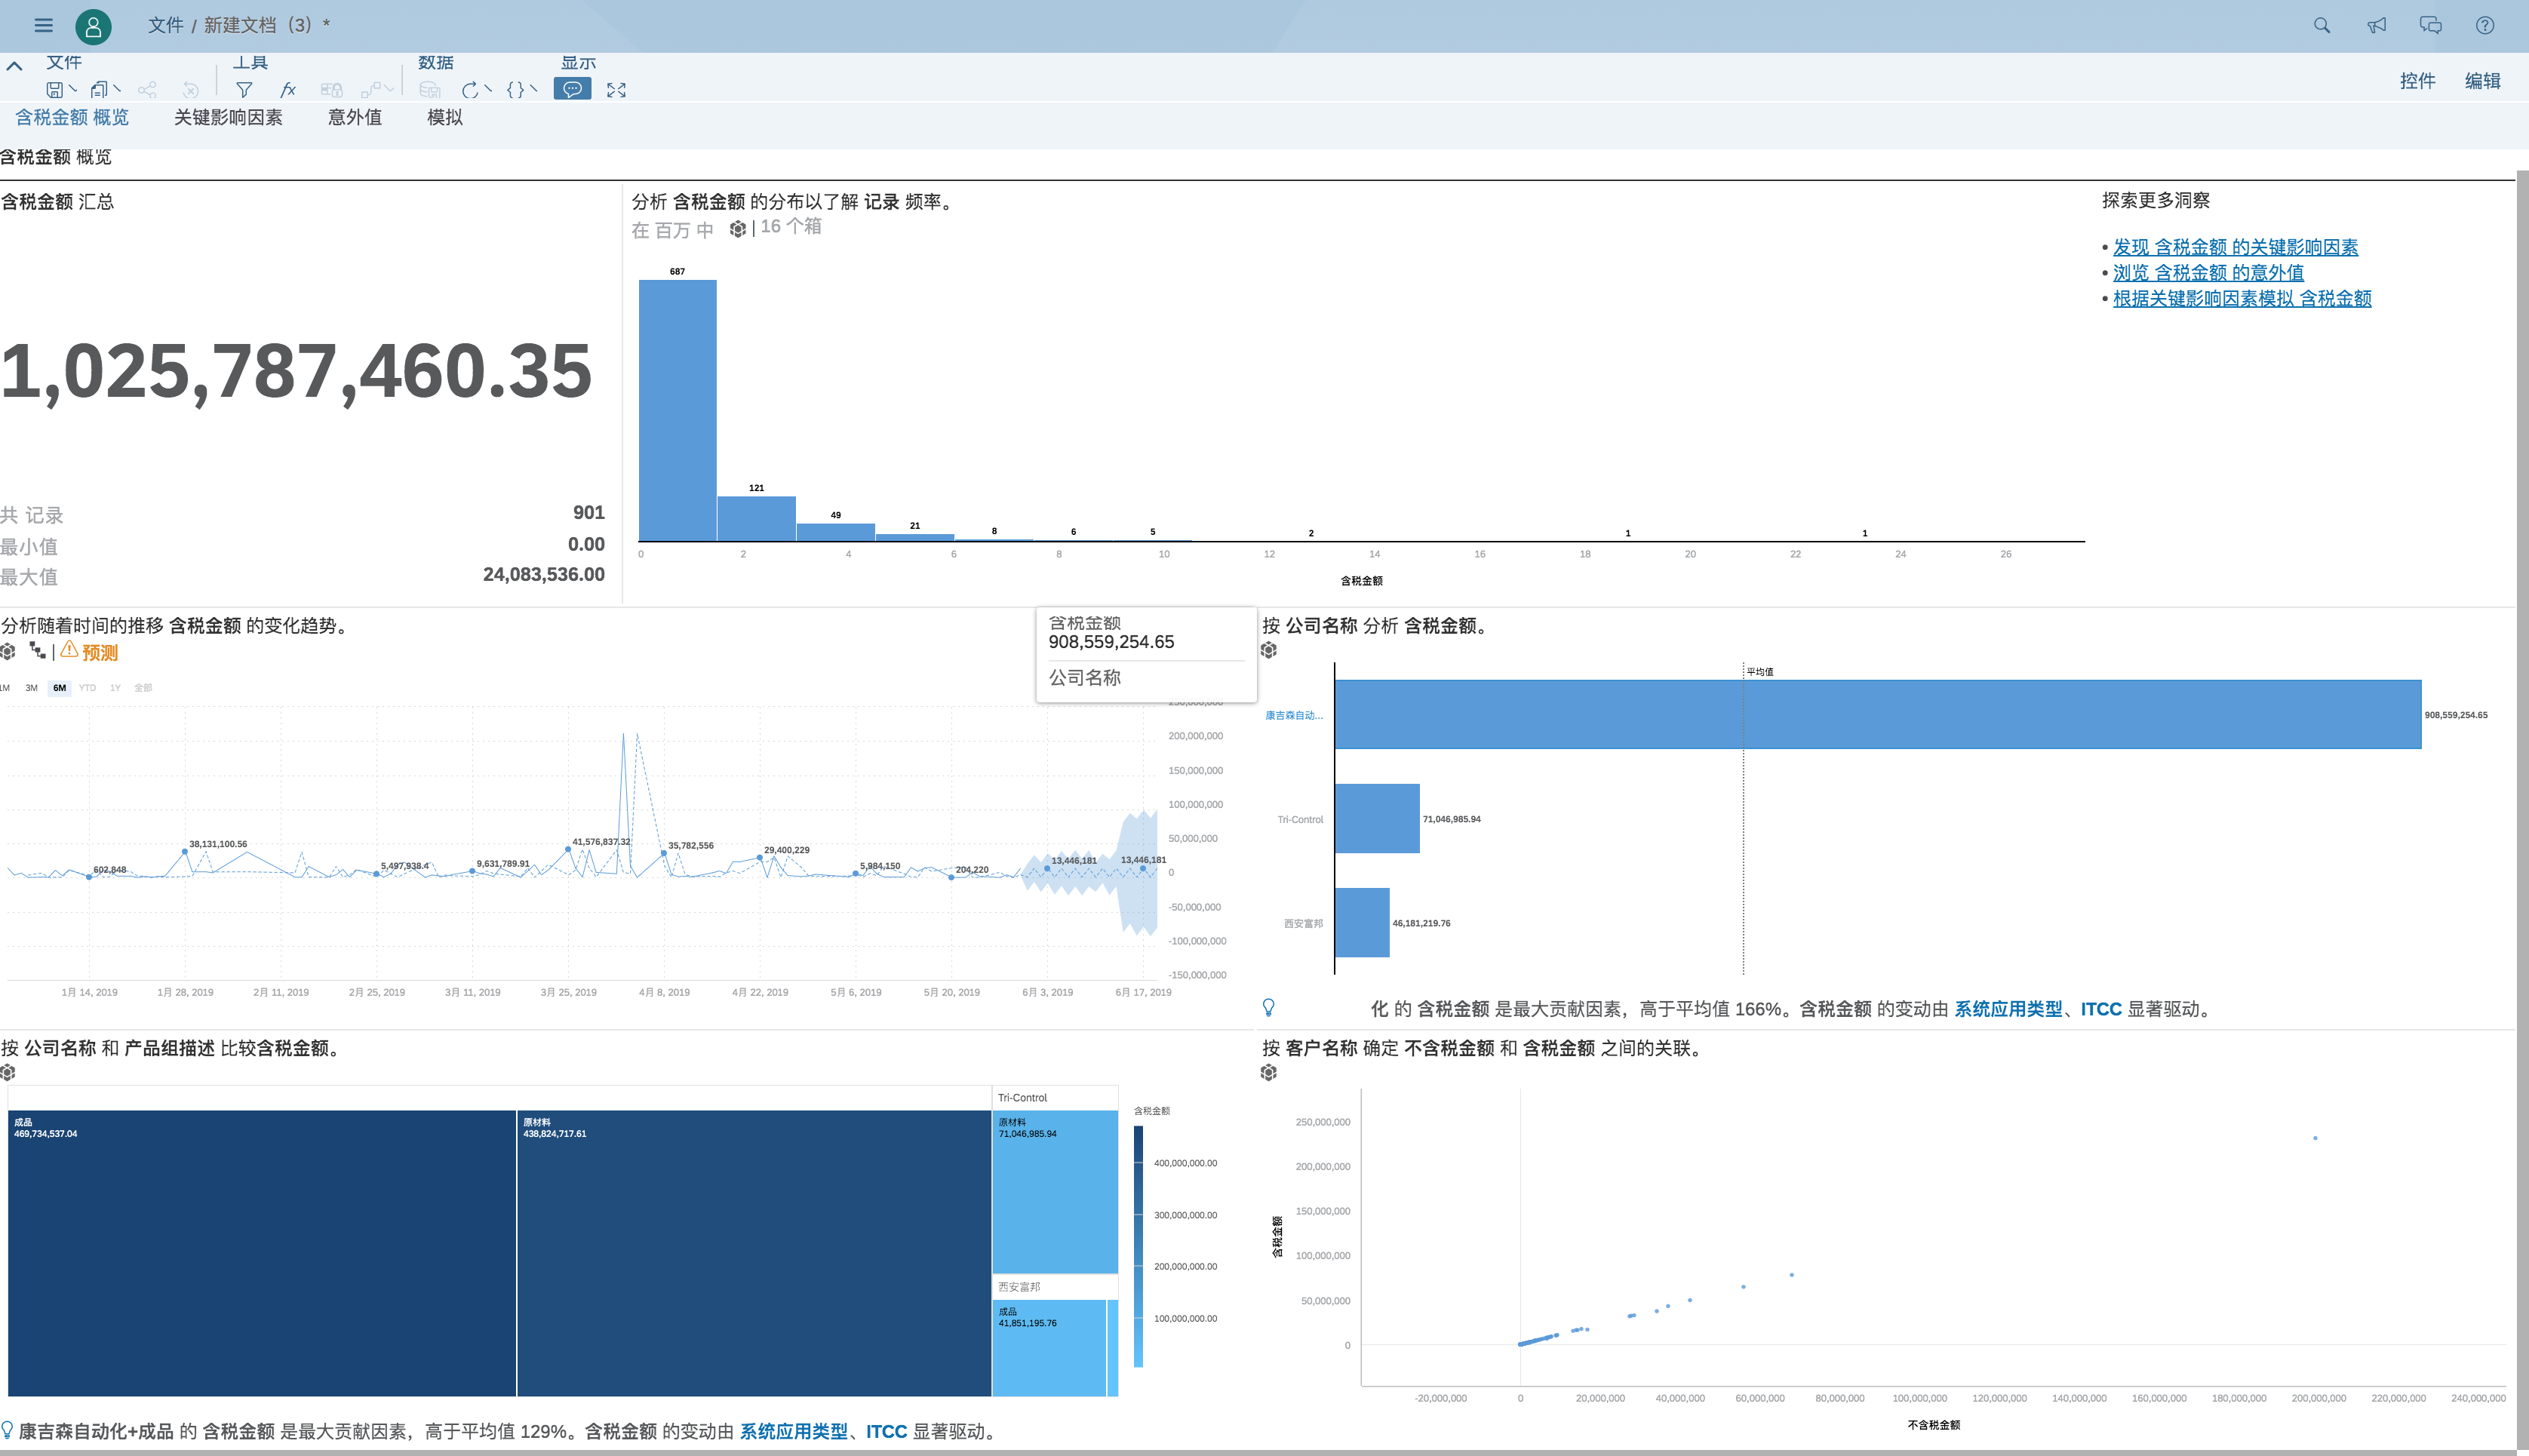
Task: Click the curly braces variables icon
Action: point(515,90)
